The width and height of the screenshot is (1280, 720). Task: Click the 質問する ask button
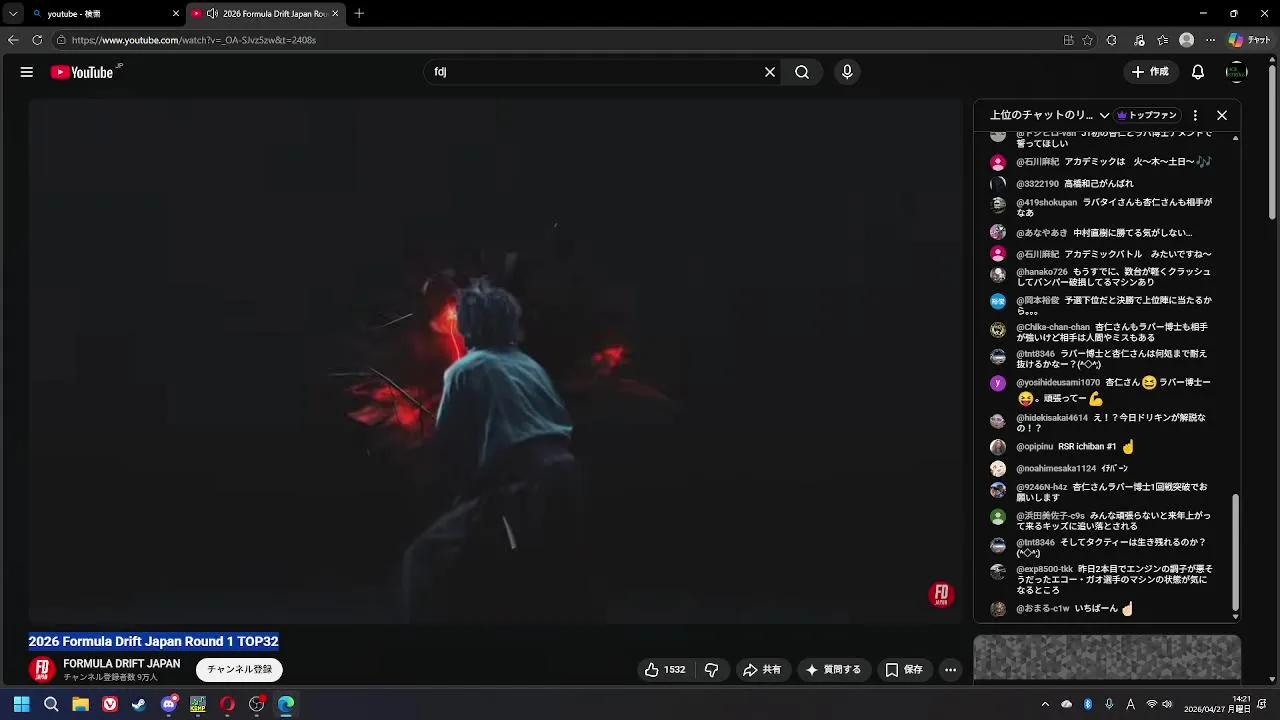(x=833, y=670)
